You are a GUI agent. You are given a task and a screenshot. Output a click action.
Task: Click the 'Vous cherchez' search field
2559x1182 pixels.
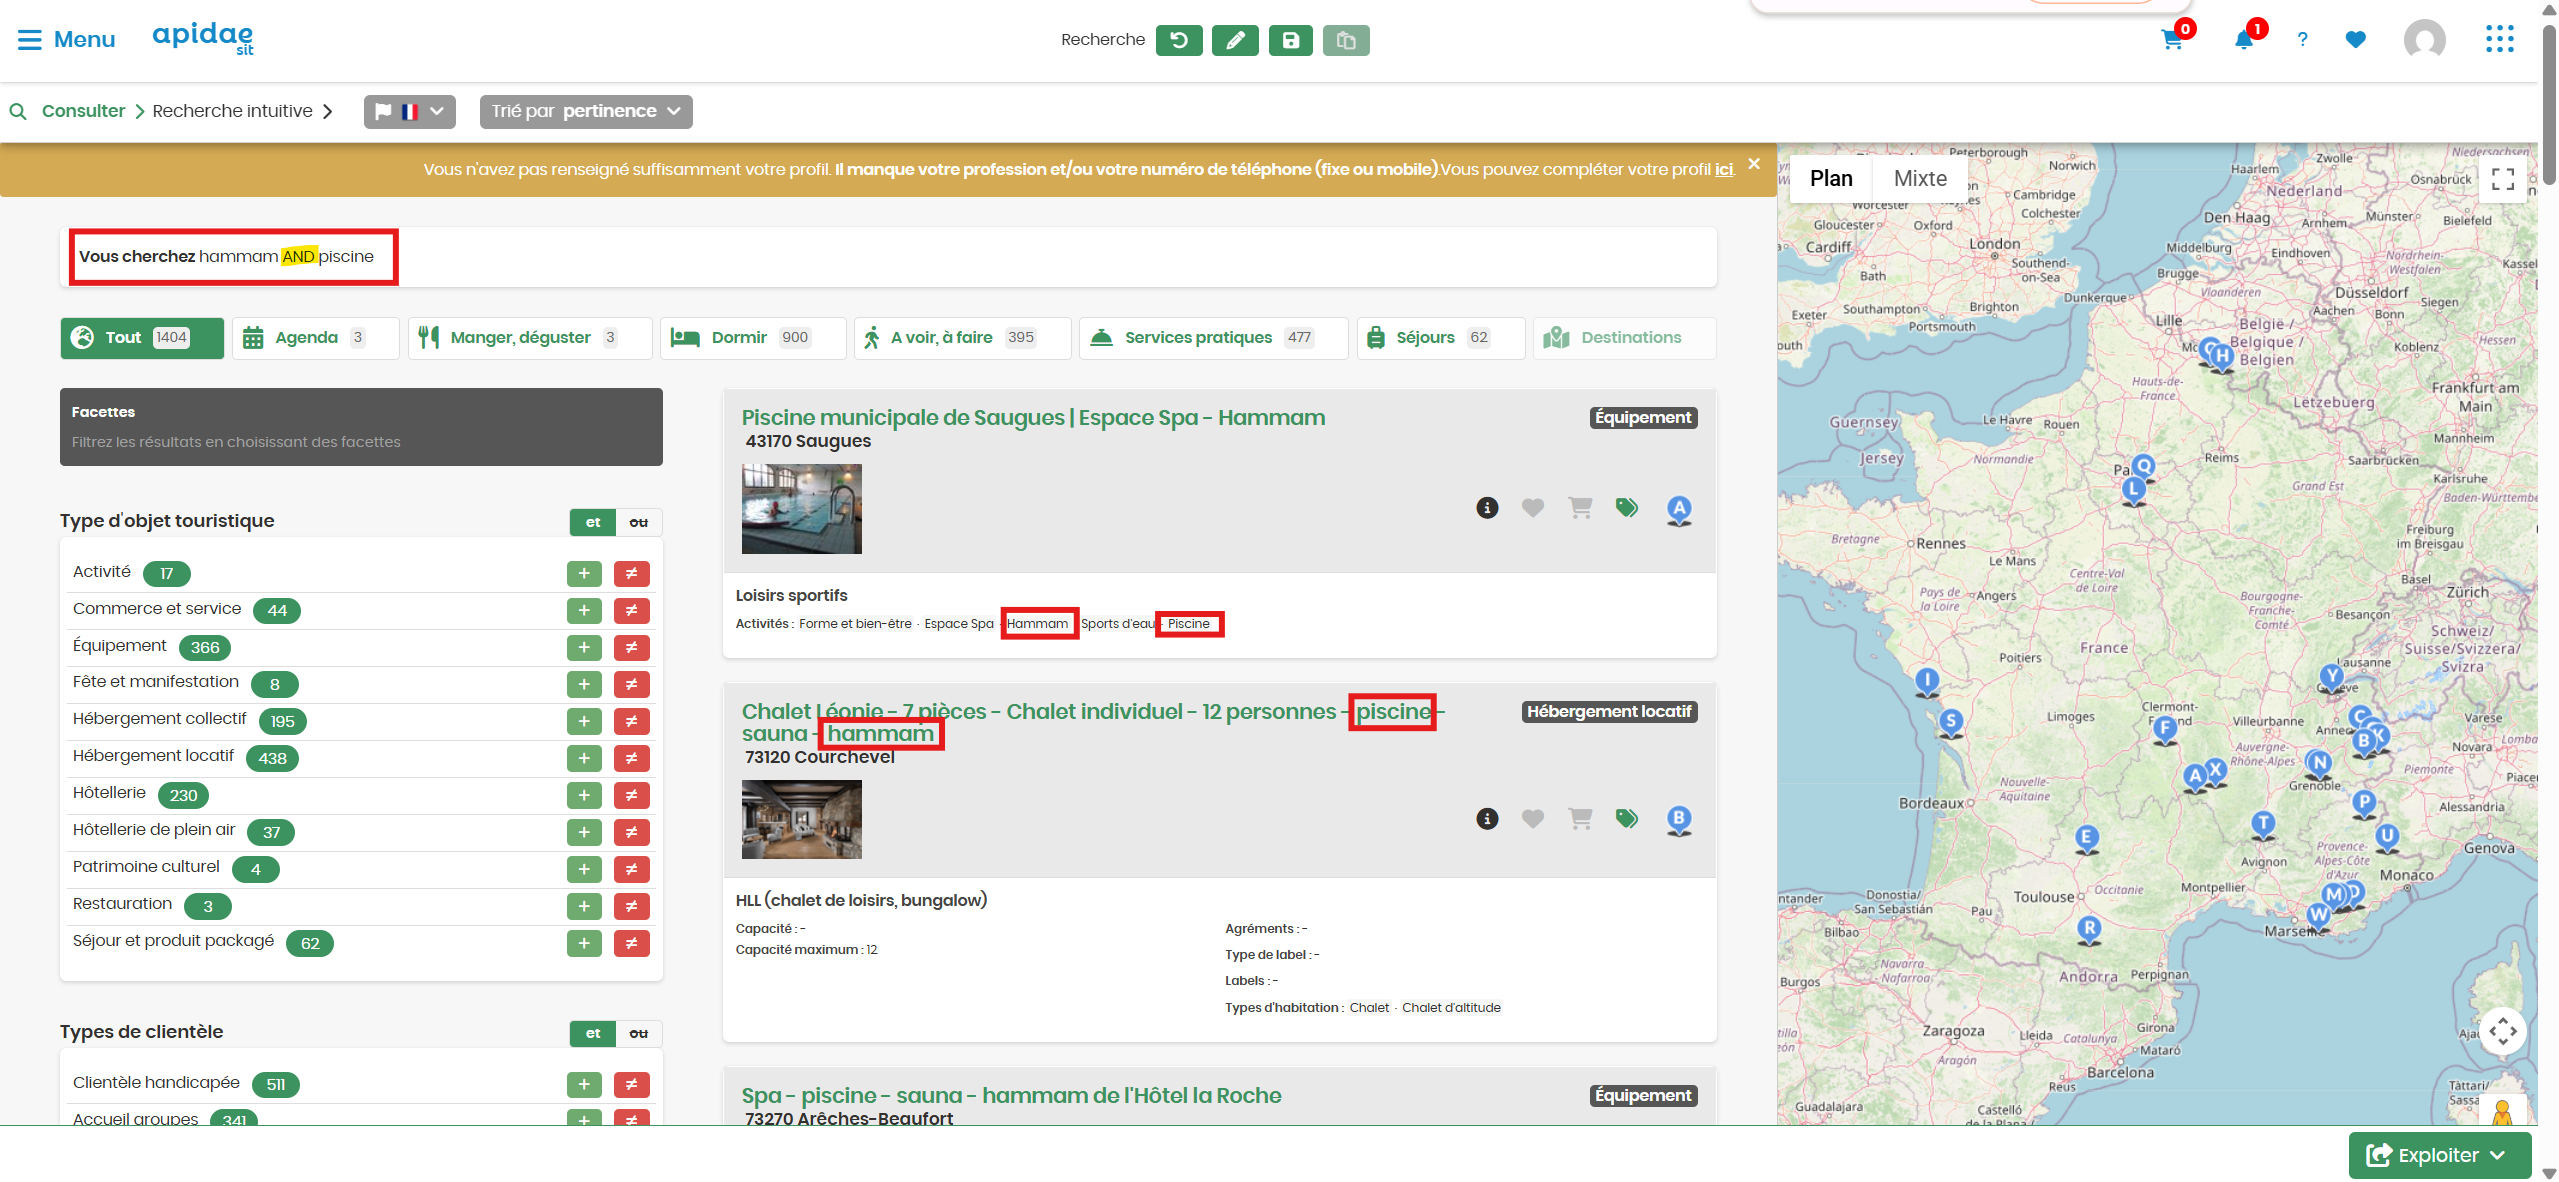pyautogui.click(x=888, y=257)
